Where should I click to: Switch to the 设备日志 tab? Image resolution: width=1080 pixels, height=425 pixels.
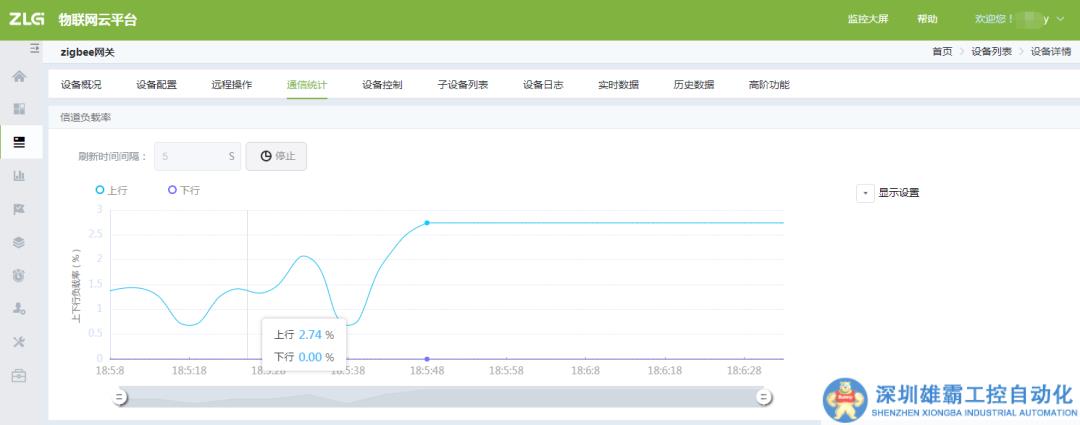543,85
